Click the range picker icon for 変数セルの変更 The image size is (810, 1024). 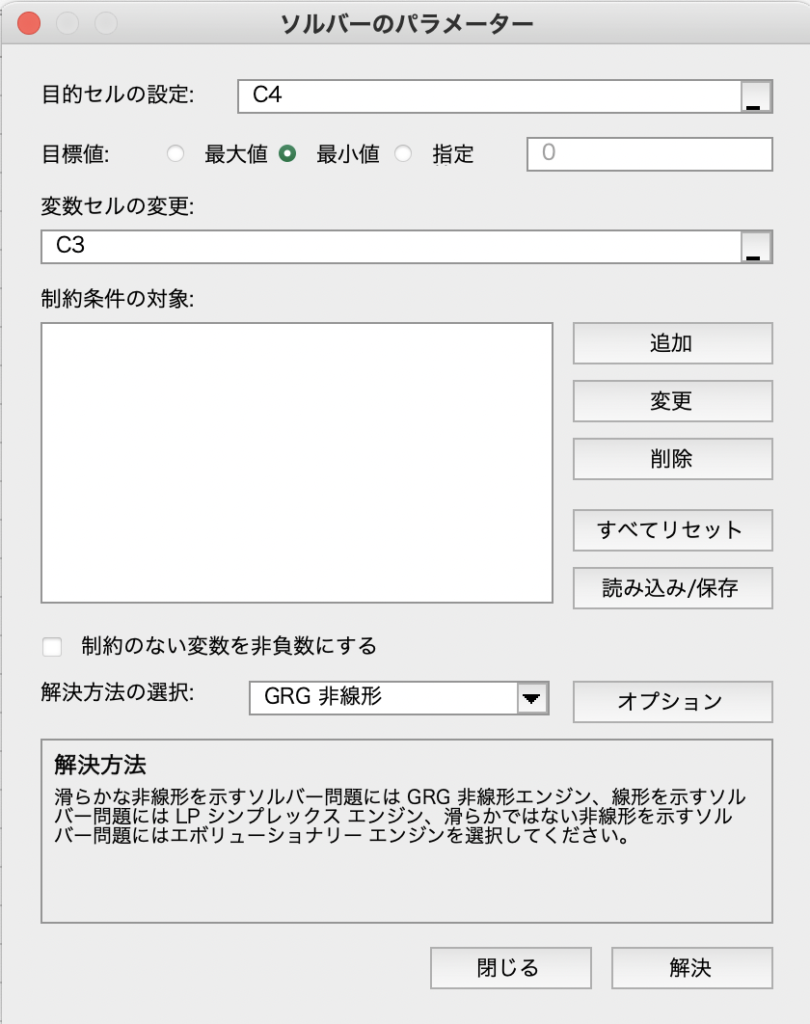[x=756, y=247]
